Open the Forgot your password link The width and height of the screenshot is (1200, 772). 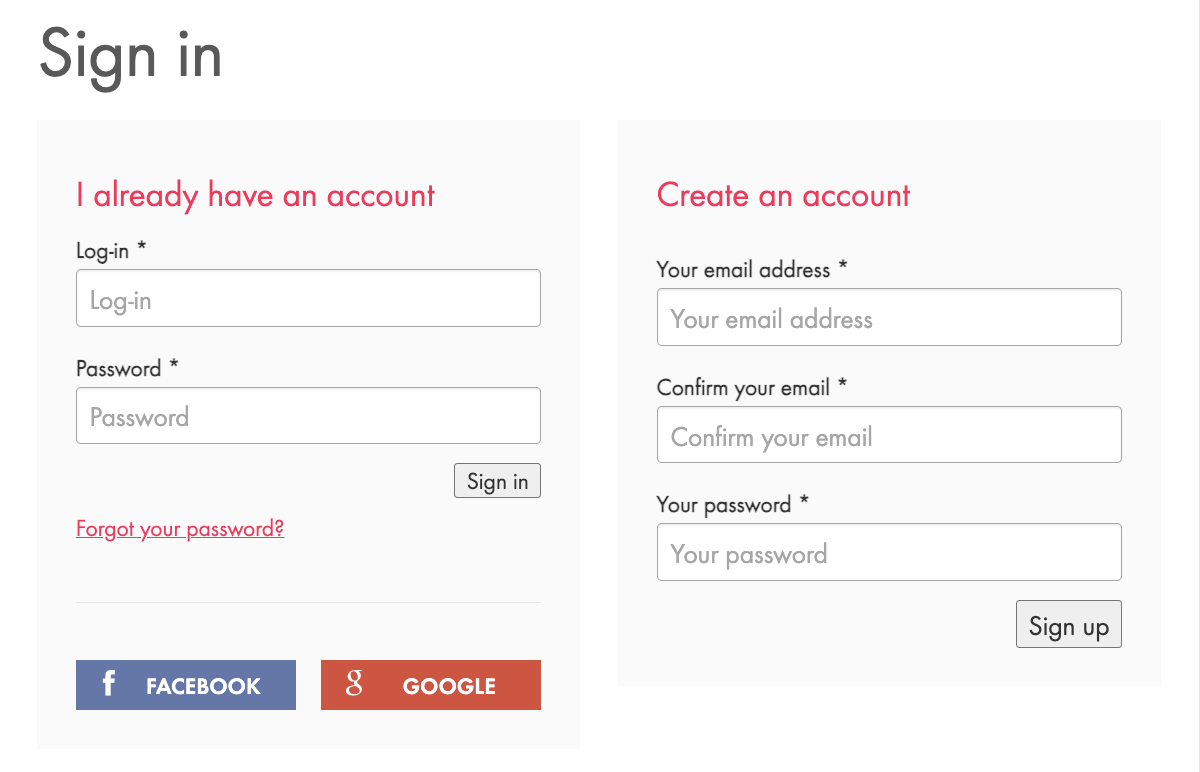180,528
